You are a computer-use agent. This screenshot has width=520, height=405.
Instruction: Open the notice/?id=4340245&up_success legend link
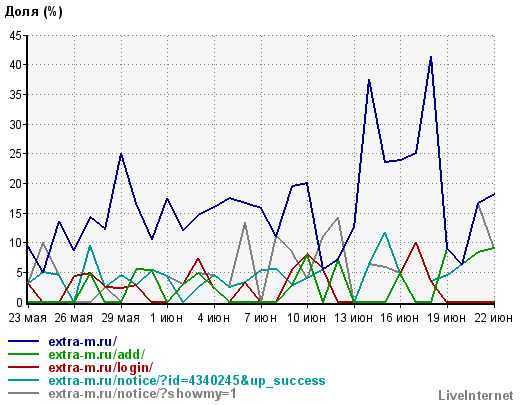(x=187, y=380)
